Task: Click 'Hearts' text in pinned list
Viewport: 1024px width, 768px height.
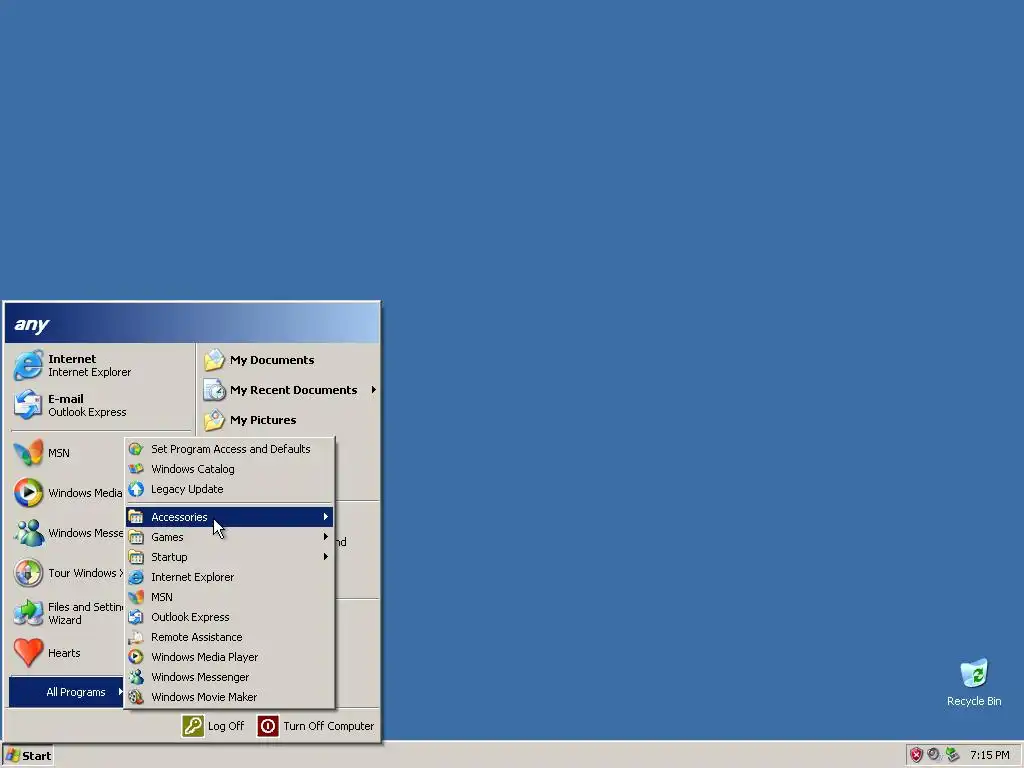Action: [x=64, y=653]
